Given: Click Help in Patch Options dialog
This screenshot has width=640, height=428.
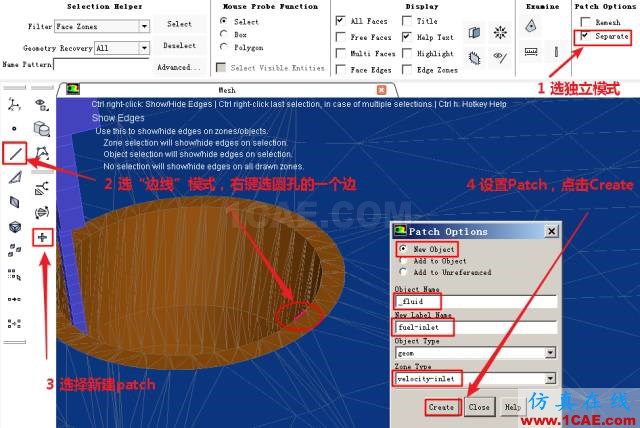Looking at the screenshot, I should coord(512,407).
